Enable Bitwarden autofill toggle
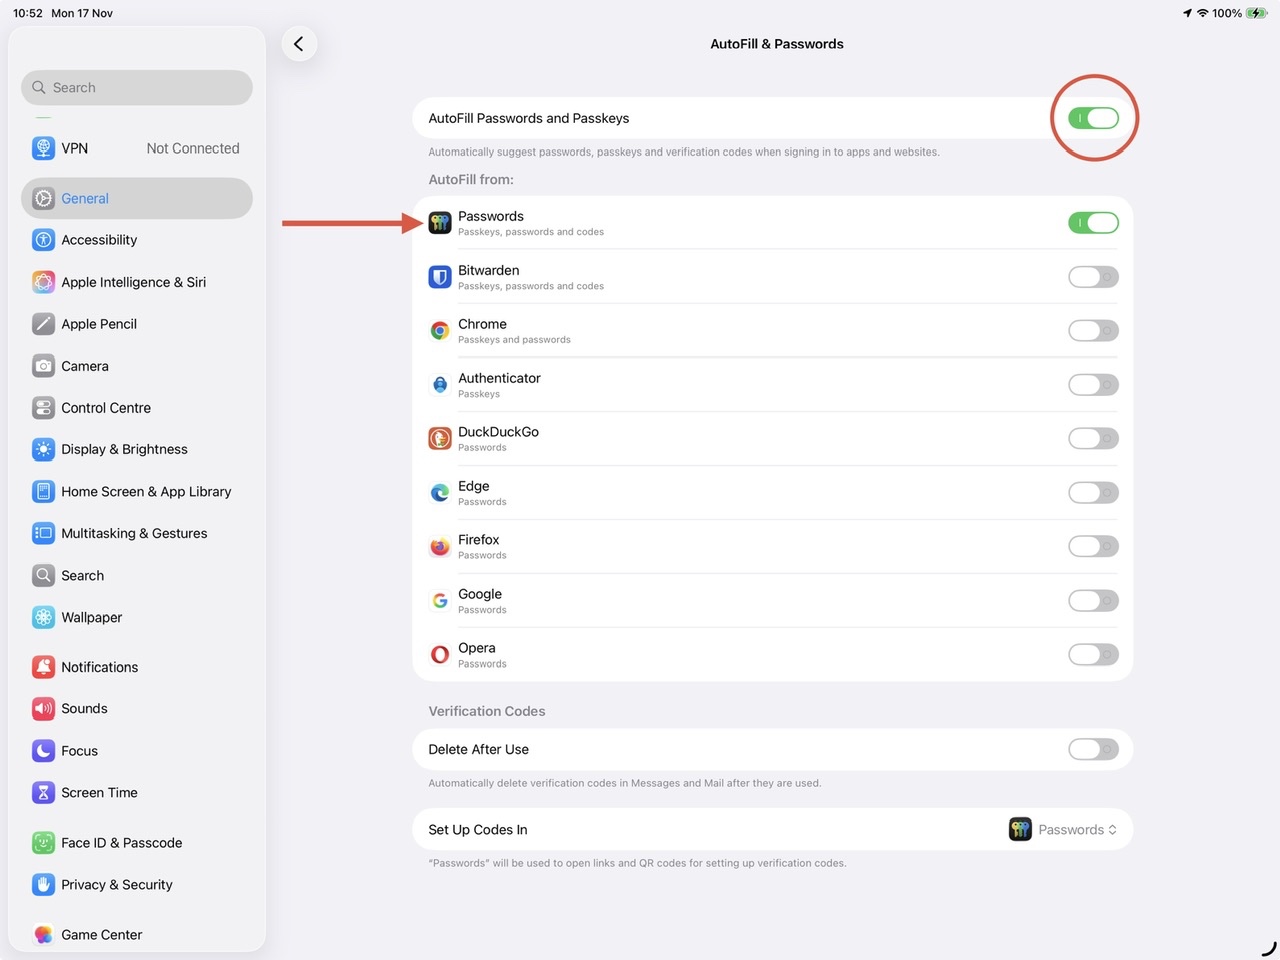The height and width of the screenshot is (960, 1280). point(1093,277)
